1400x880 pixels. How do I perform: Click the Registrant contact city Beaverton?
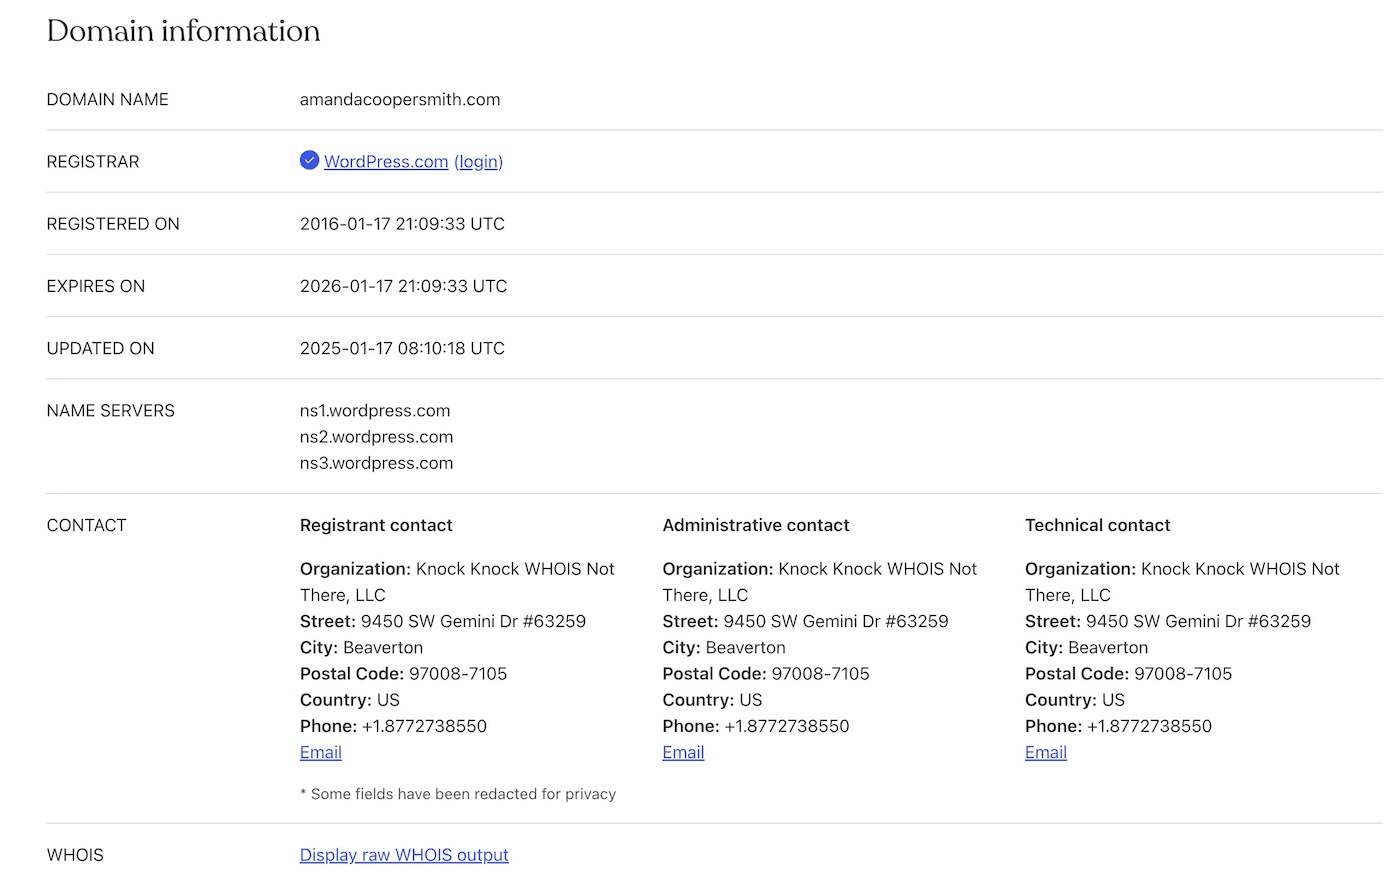(x=383, y=648)
